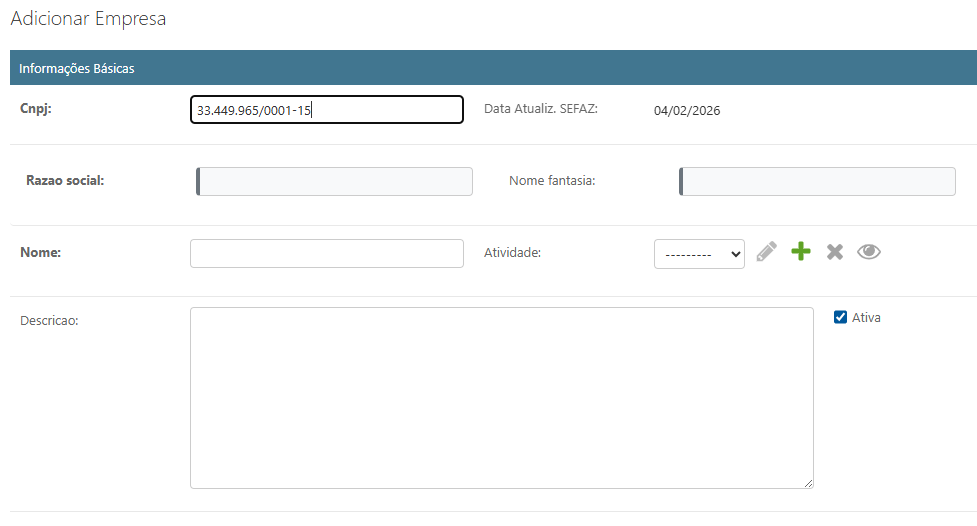Click the Informações Básicas section header
This screenshot has width=977, height=526.
pyautogui.click(x=77, y=69)
